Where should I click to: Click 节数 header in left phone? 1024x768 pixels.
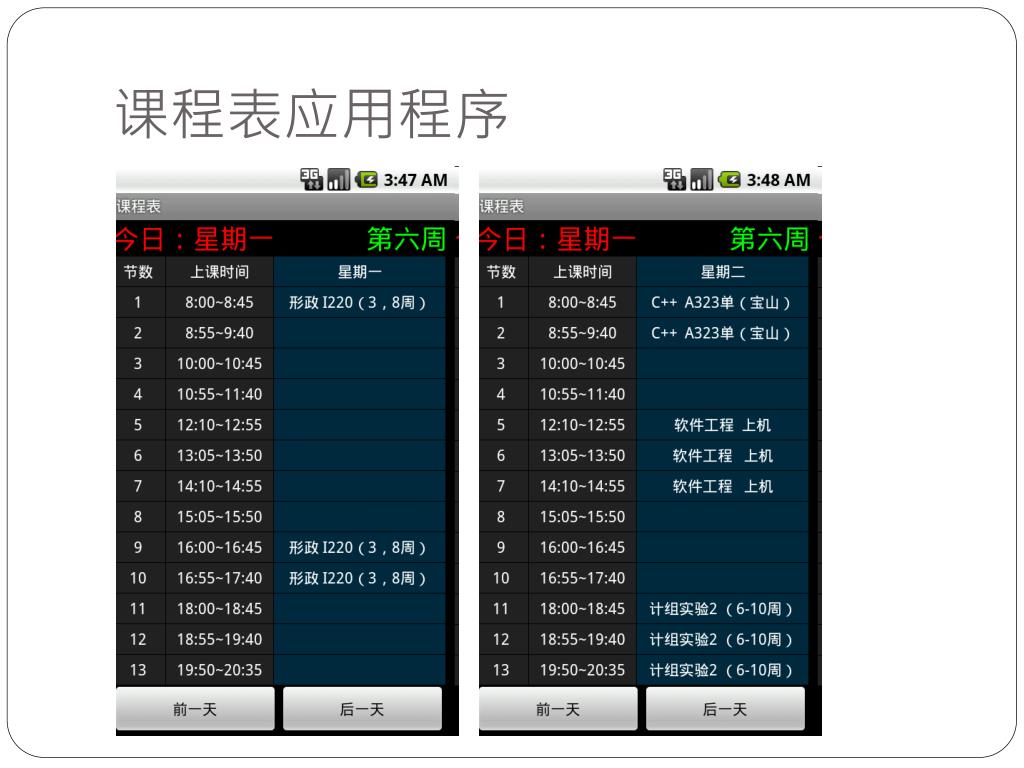coord(138,272)
